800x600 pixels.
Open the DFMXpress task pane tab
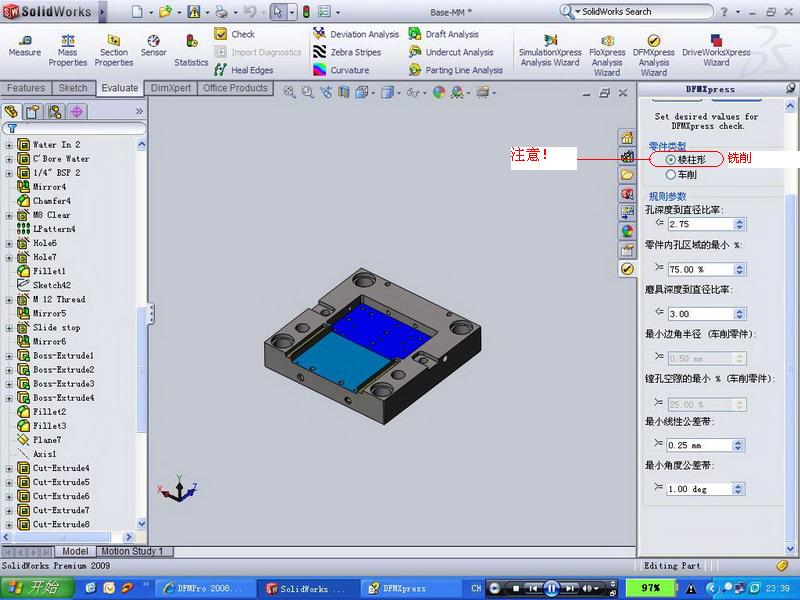pos(627,269)
